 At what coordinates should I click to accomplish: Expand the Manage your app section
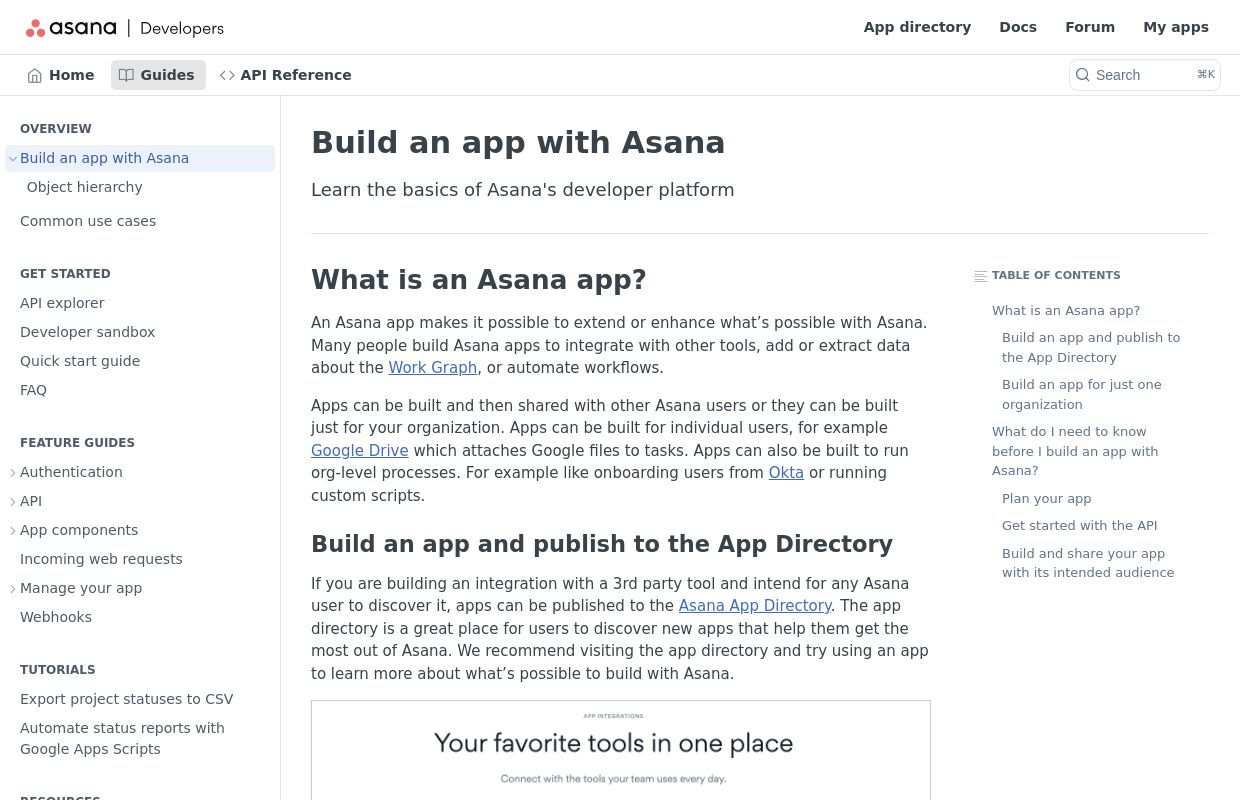(13, 588)
